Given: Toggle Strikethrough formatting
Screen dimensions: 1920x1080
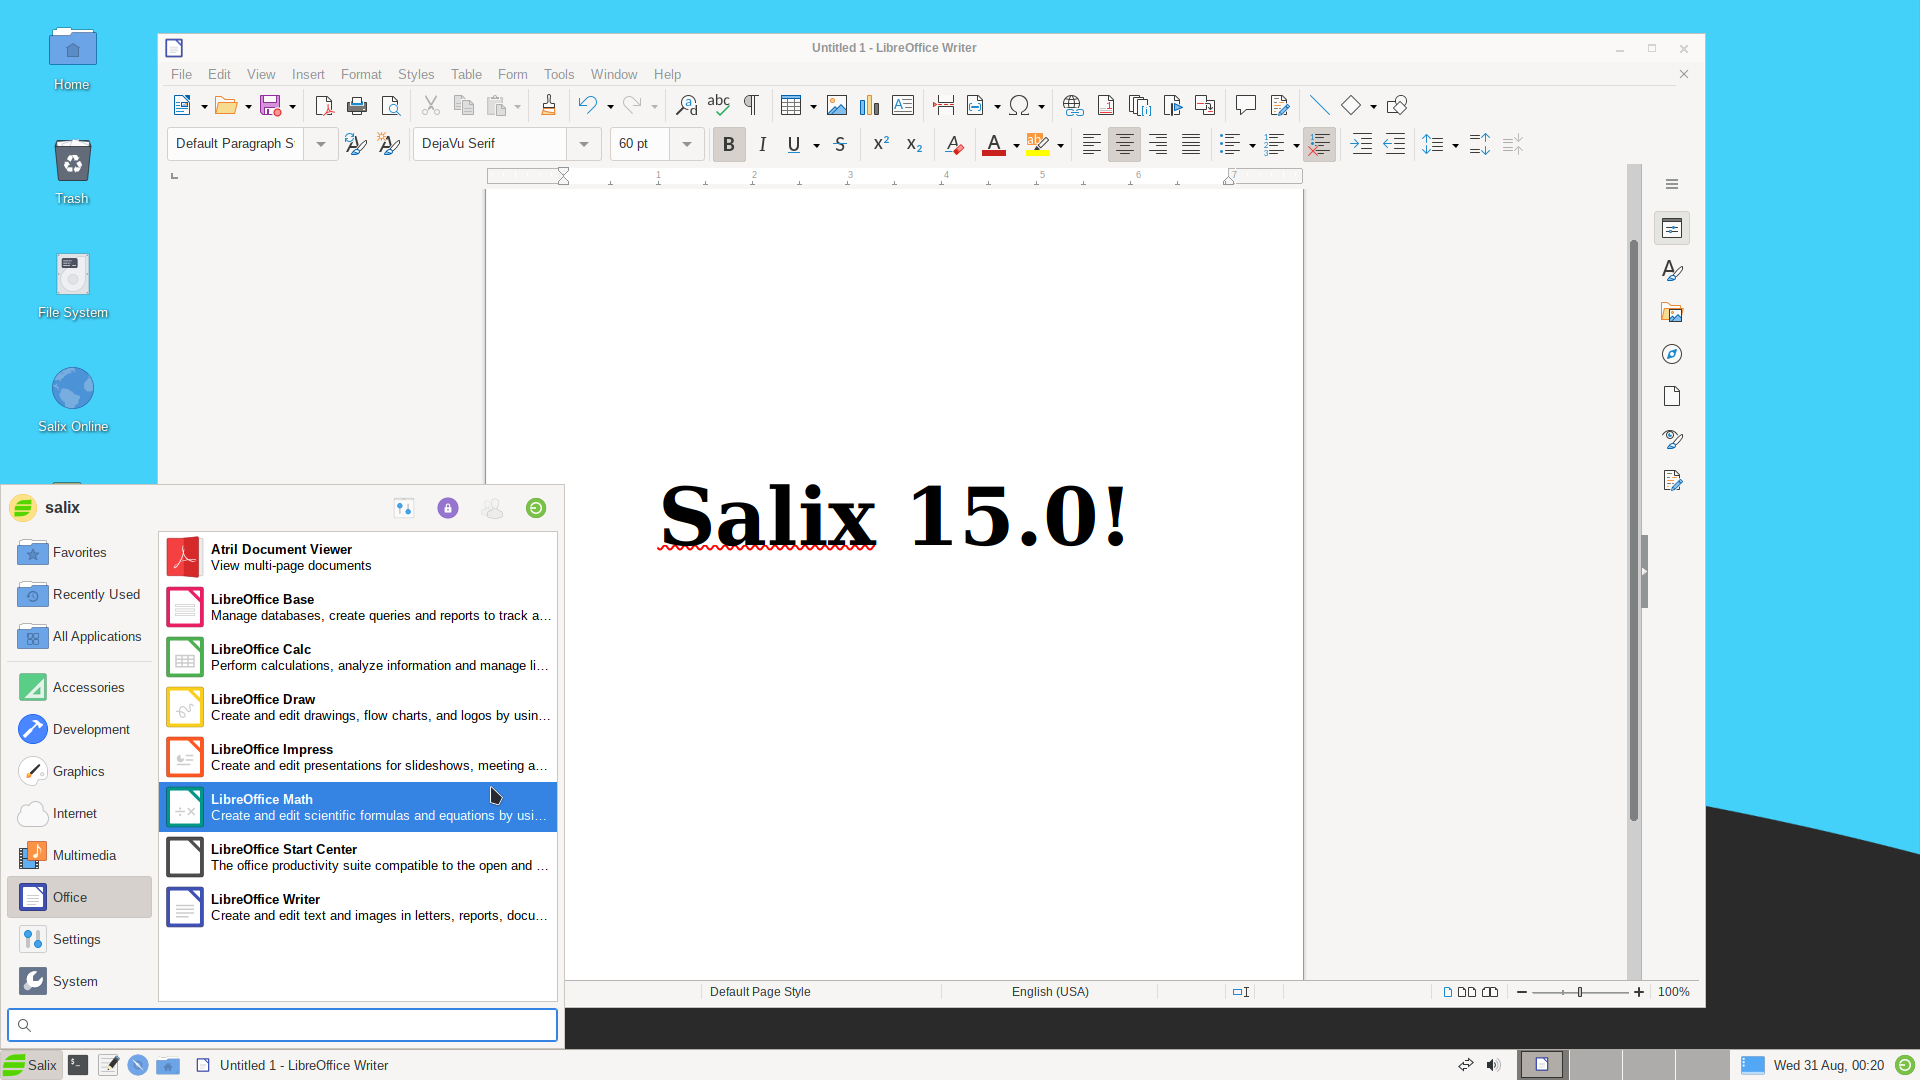Looking at the screenshot, I should (840, 145).
